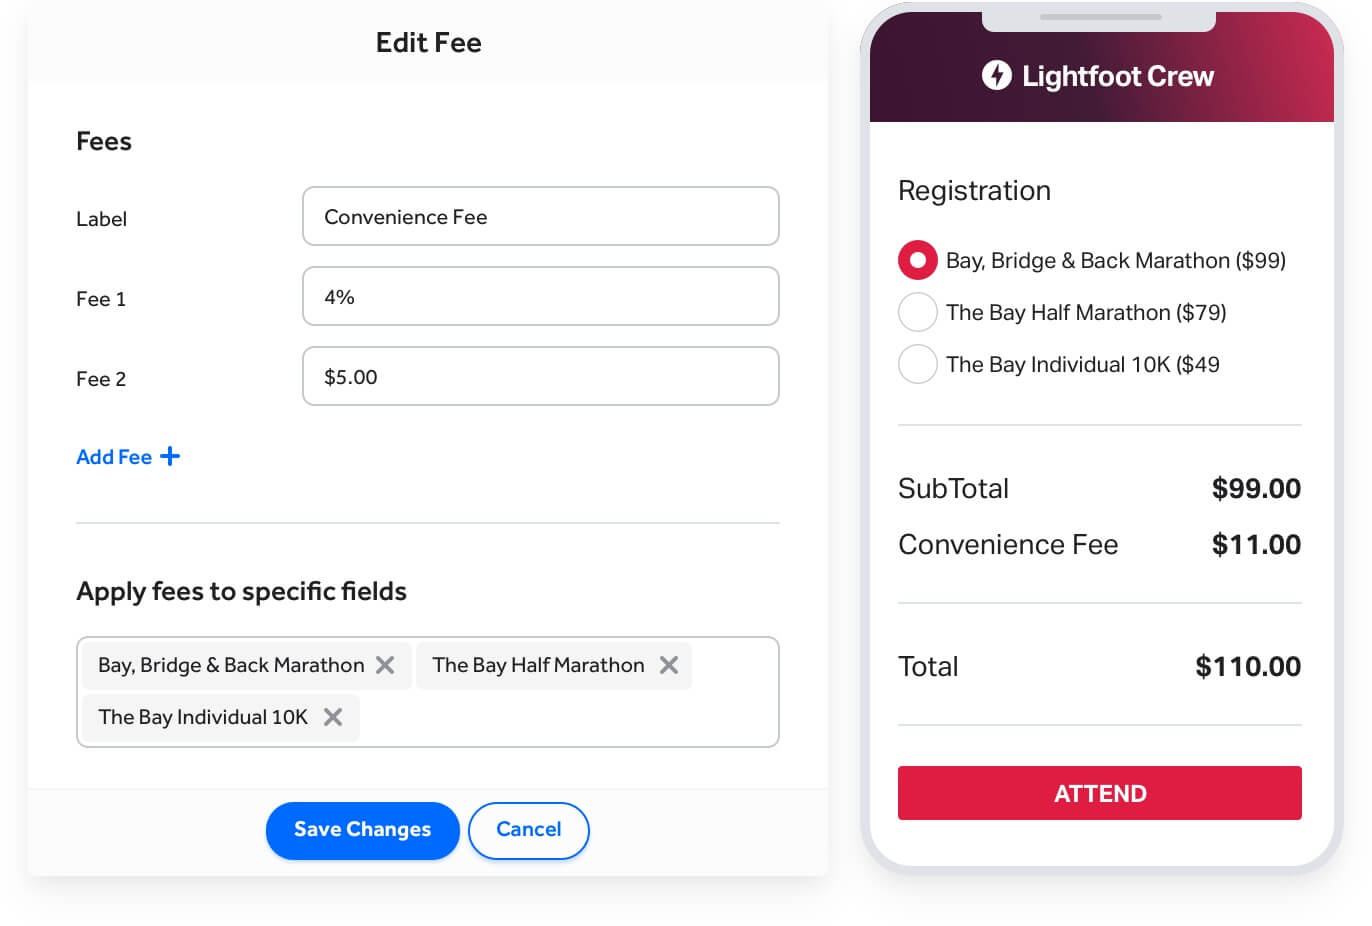This screenshot has height=926, width=1372.
Task: Click the plus icon next to Add Fee
Action: pos(170,456)
